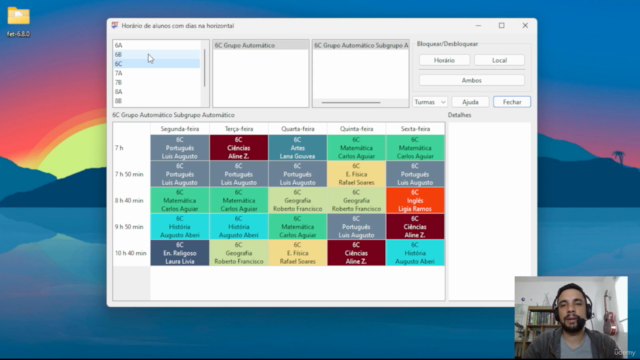The image size is (640, 360).
Task: Select class 6B in the list
Action: pos(157,54)
